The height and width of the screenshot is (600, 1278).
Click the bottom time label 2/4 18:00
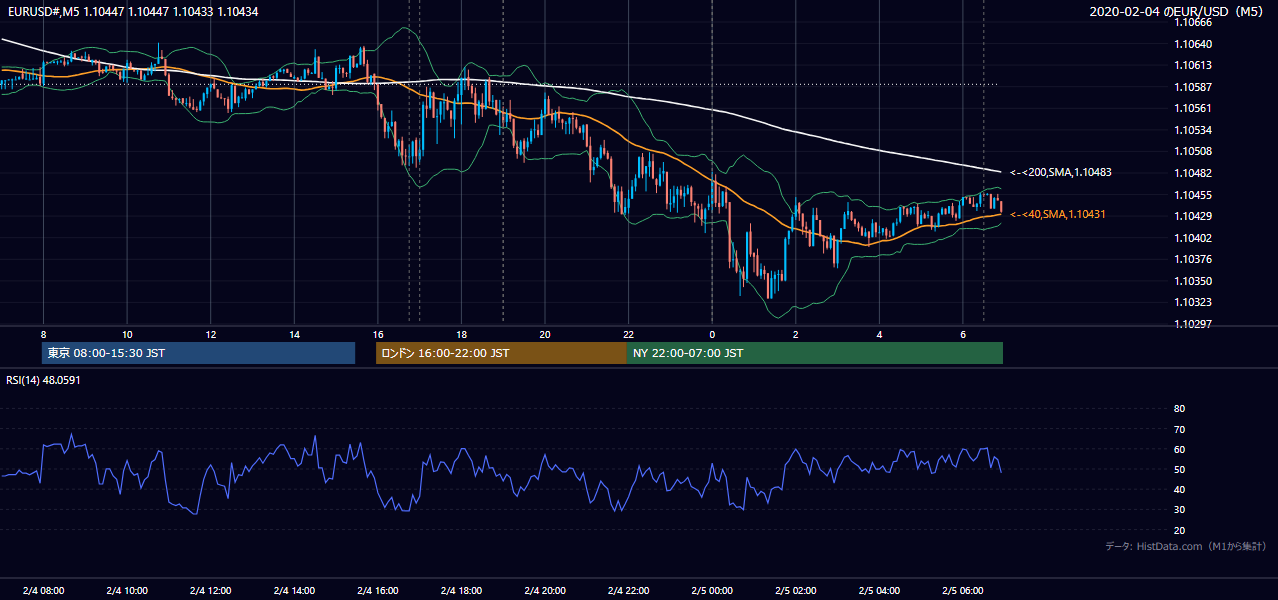coord(461,591)
